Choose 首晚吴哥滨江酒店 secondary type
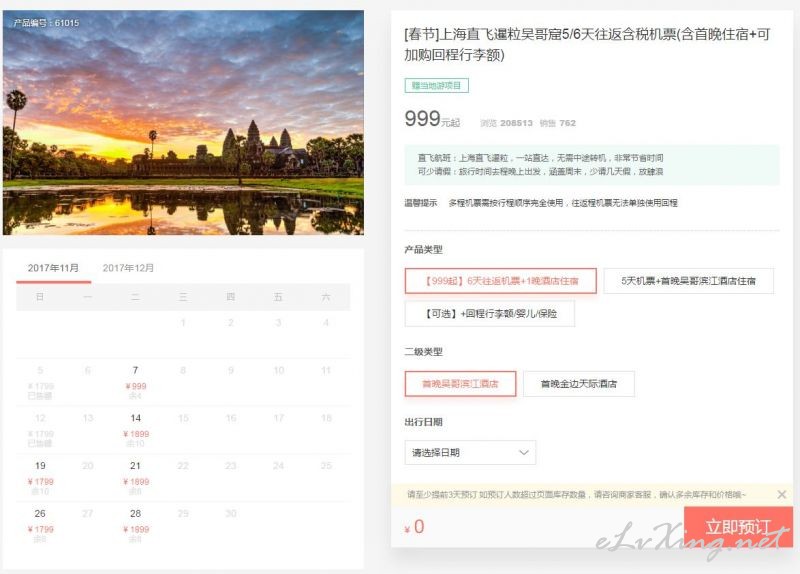This screenshot has width=800, height=574. (460, 384)
